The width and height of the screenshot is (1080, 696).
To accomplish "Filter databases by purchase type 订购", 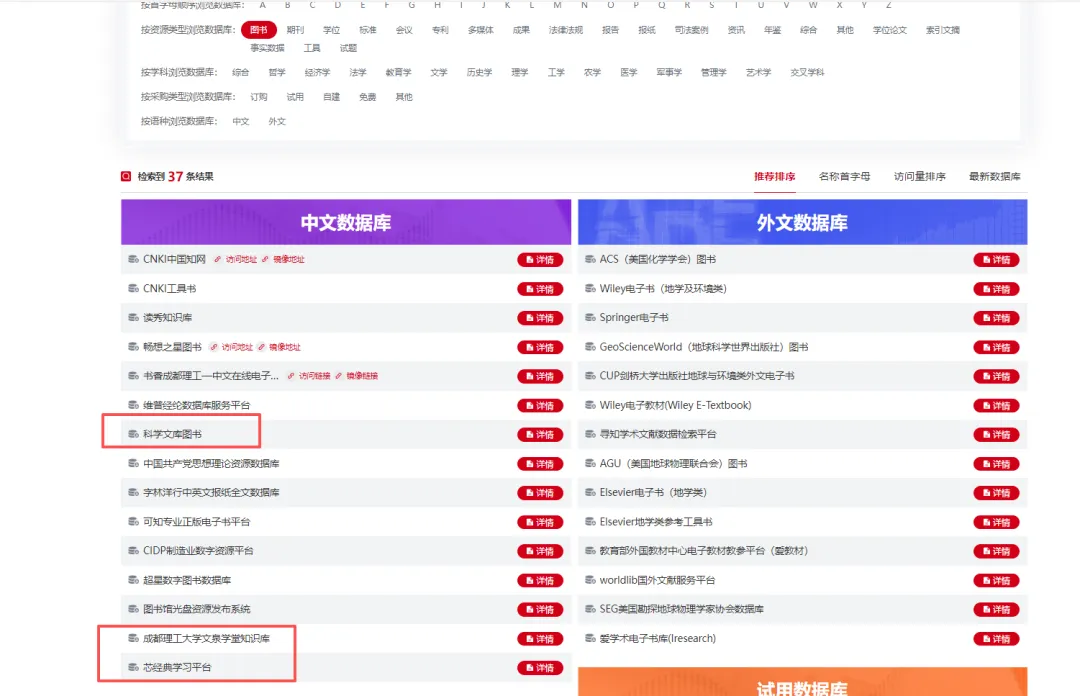I will pyautogui.click(x=259, y=96).
